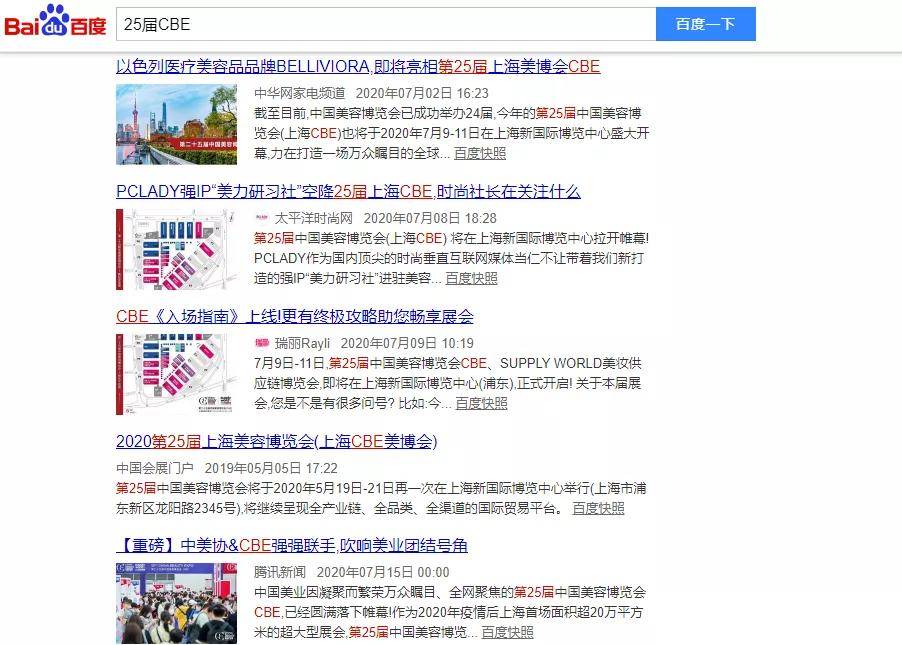Click the Baidu logo

point(55,21)
